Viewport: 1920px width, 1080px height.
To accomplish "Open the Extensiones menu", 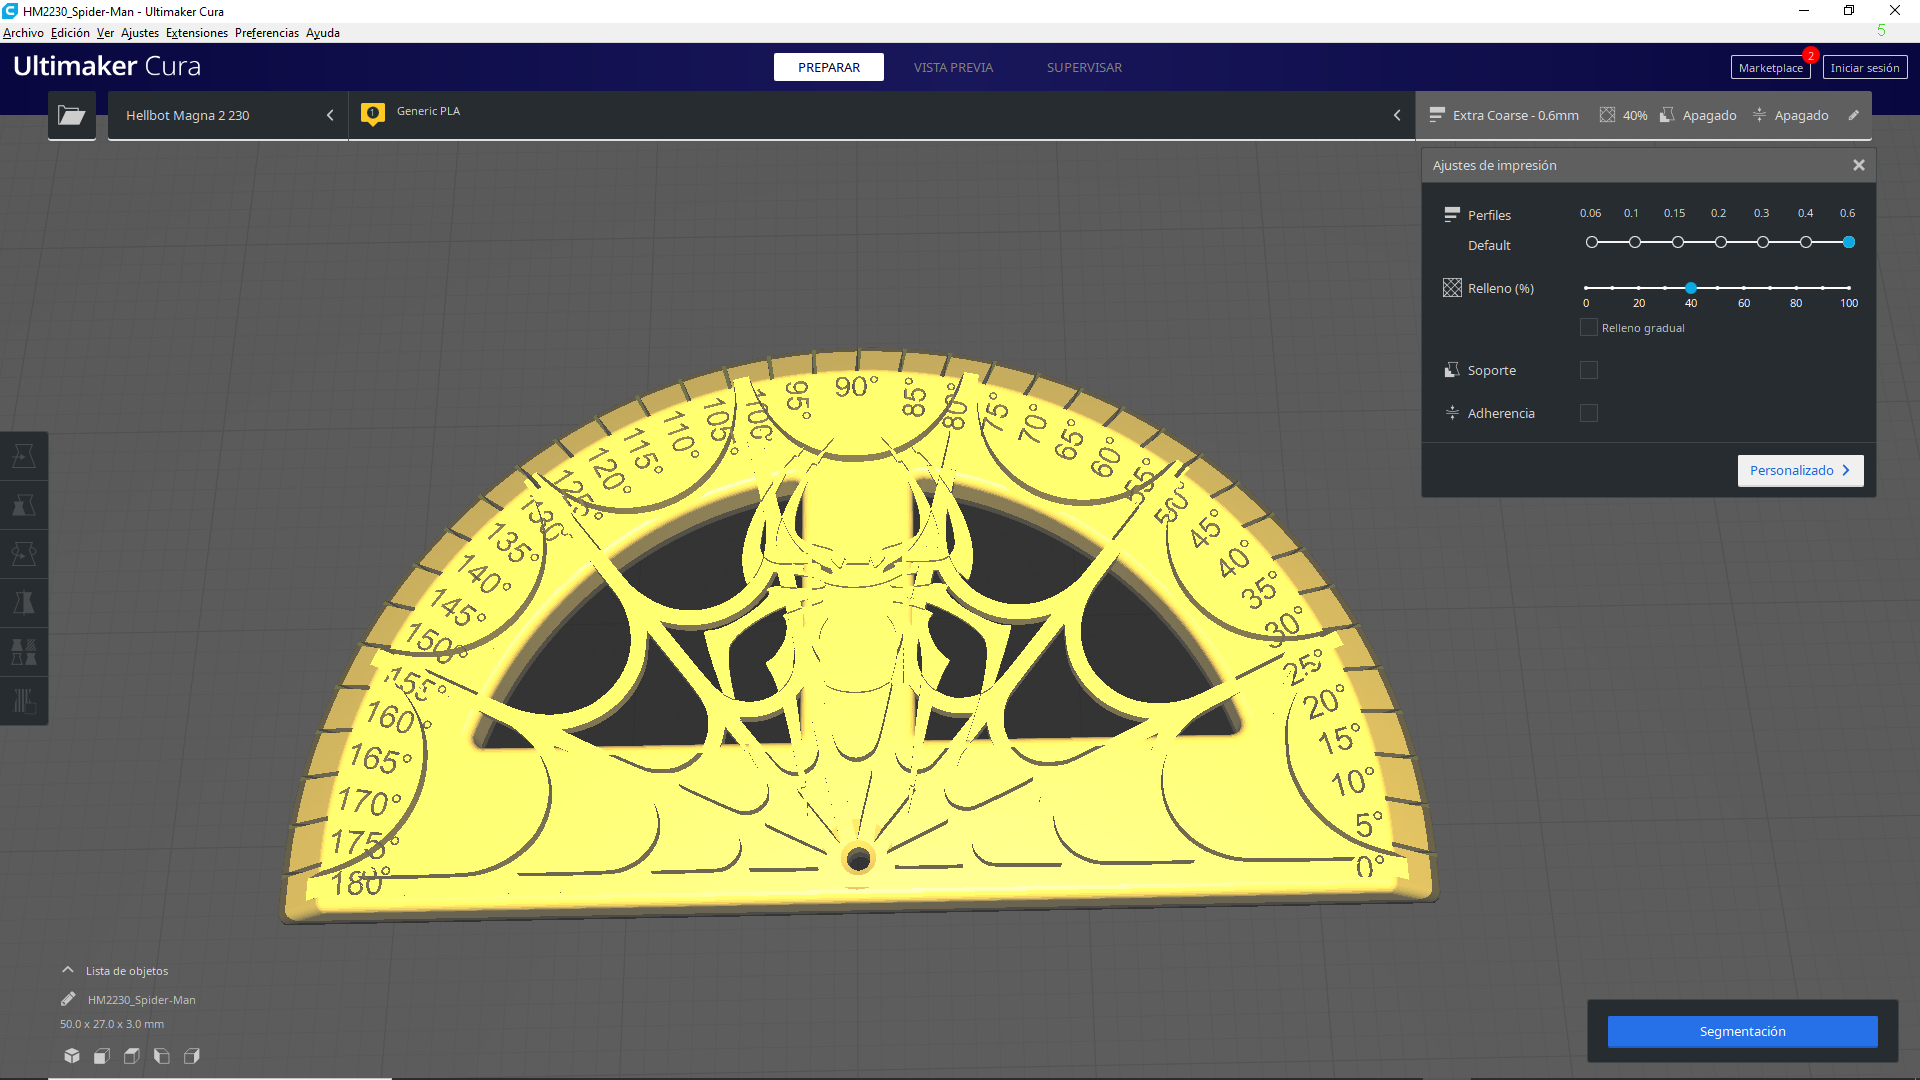I will coord(196,32).
